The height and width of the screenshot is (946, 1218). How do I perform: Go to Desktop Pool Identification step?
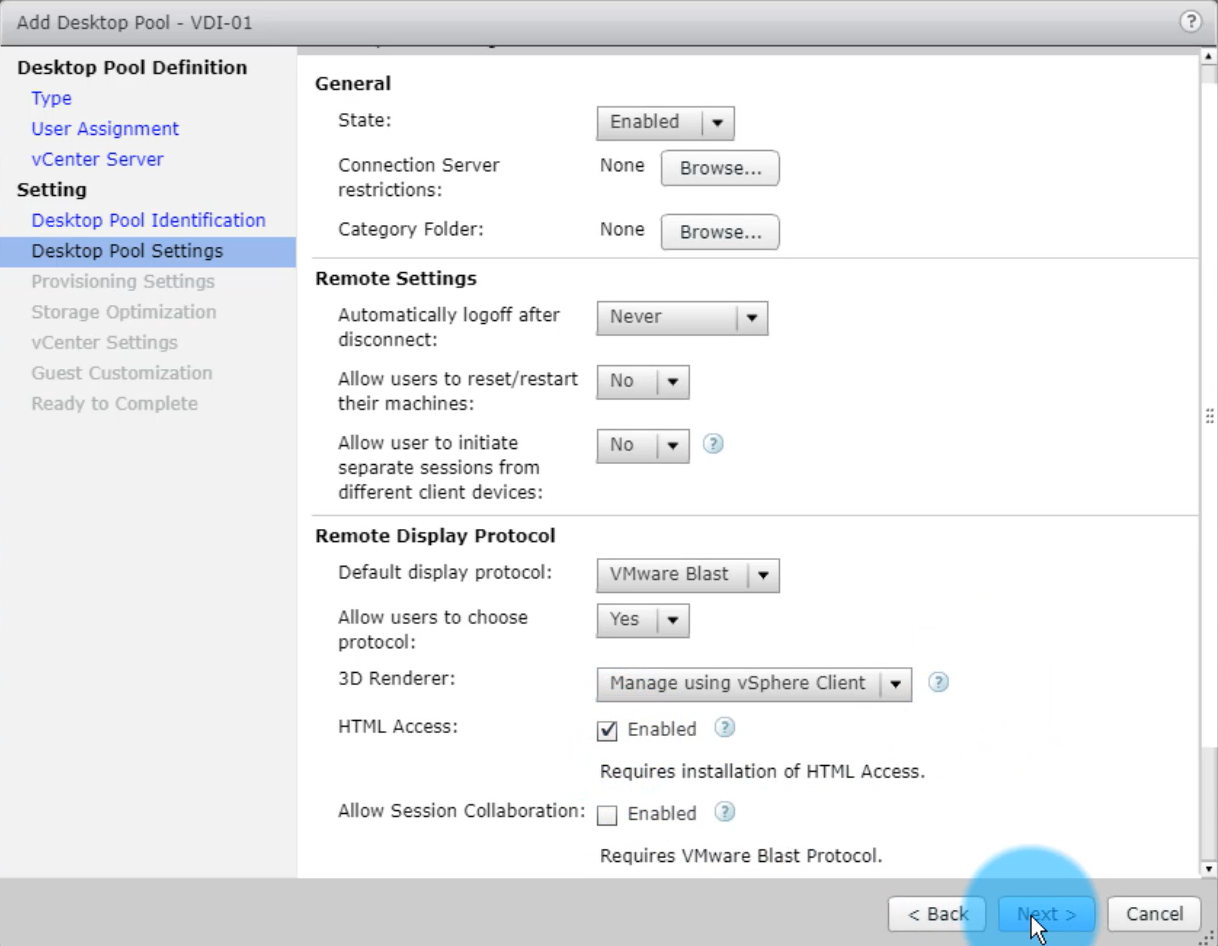point(148,220)
